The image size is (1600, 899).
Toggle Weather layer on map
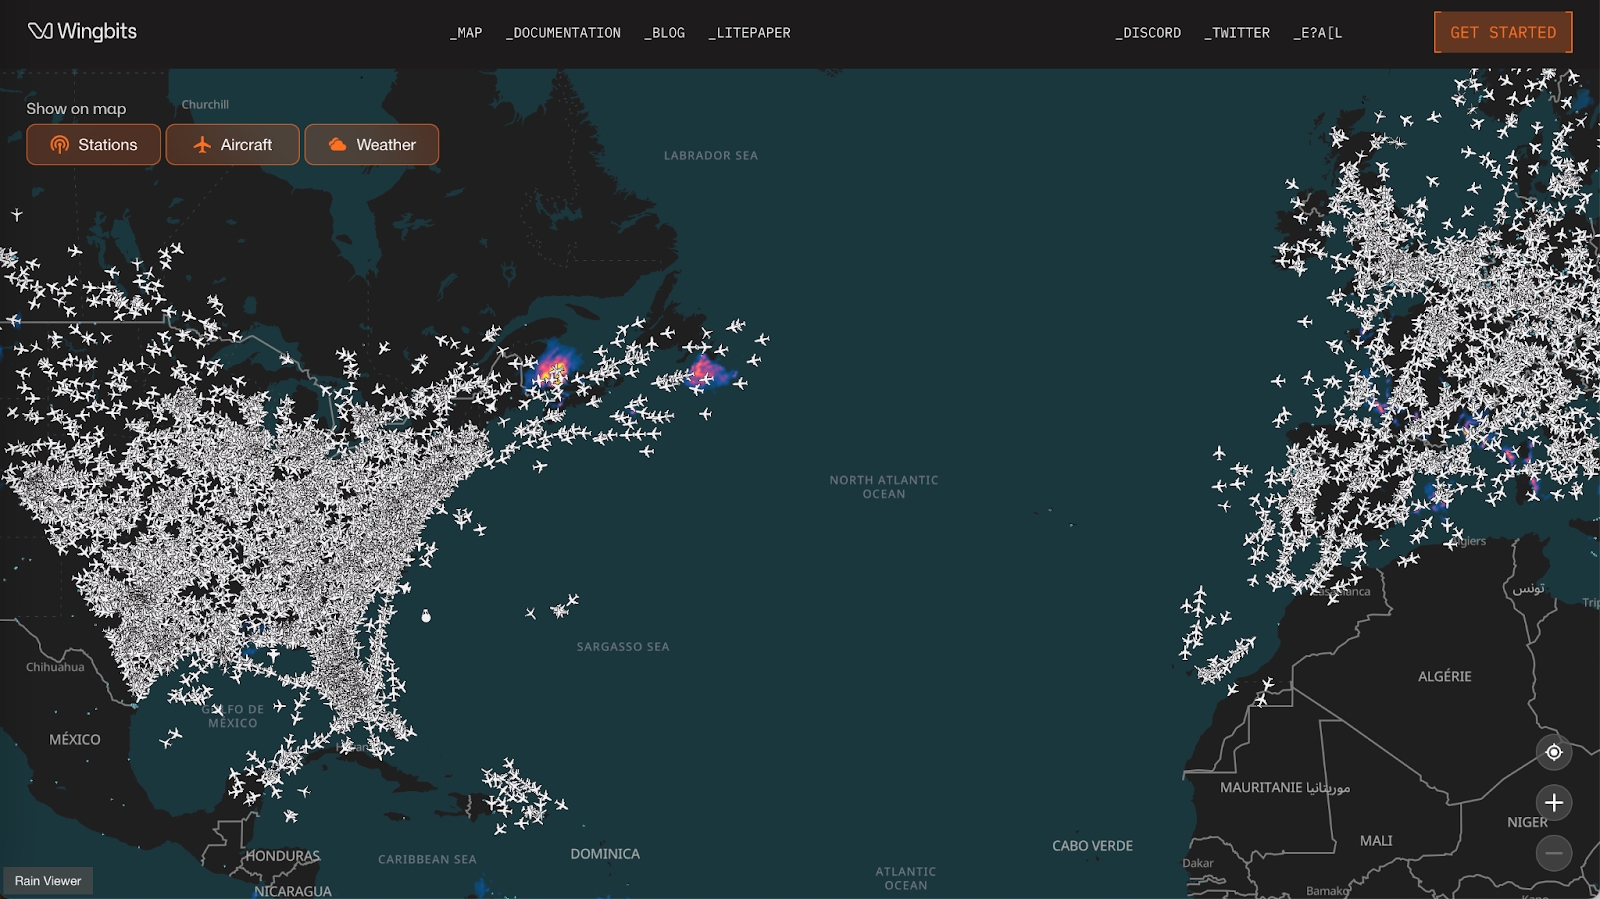click(x=371, y=145)
